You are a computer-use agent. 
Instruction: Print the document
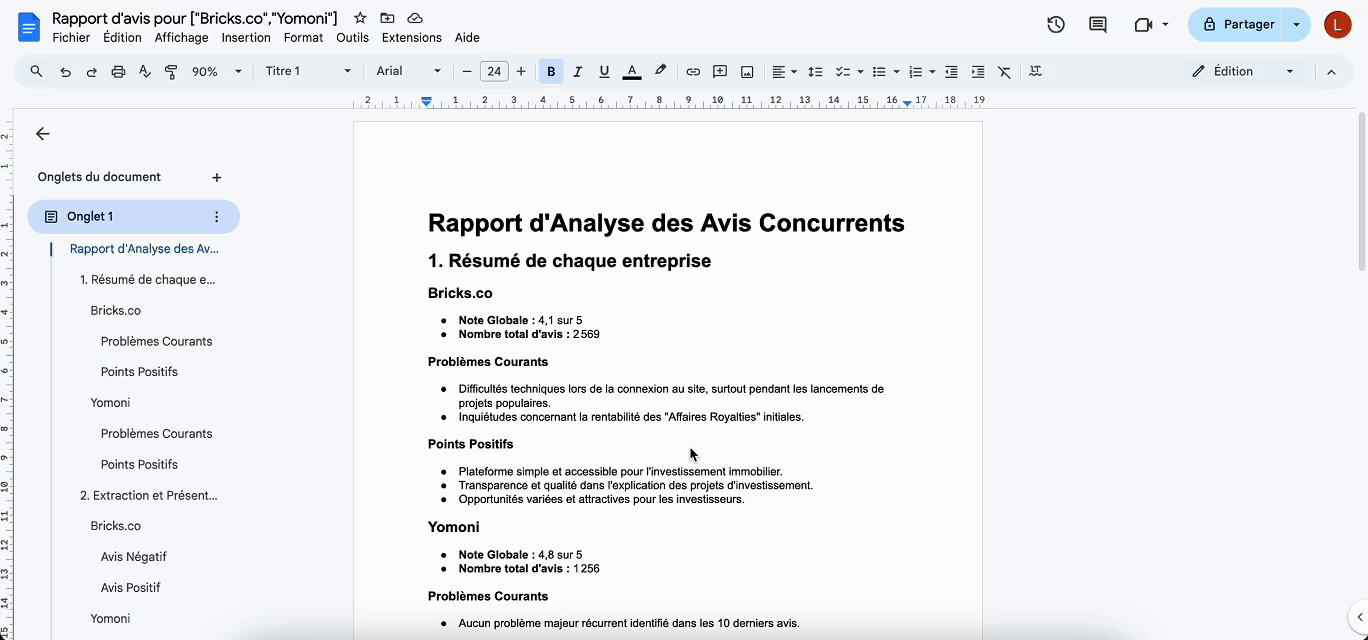(118, 71)
